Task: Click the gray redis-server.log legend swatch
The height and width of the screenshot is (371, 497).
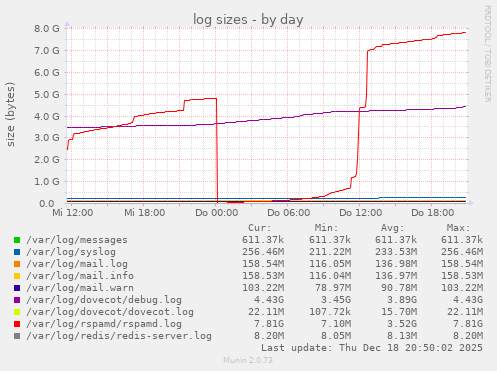Action: point(17,336)
